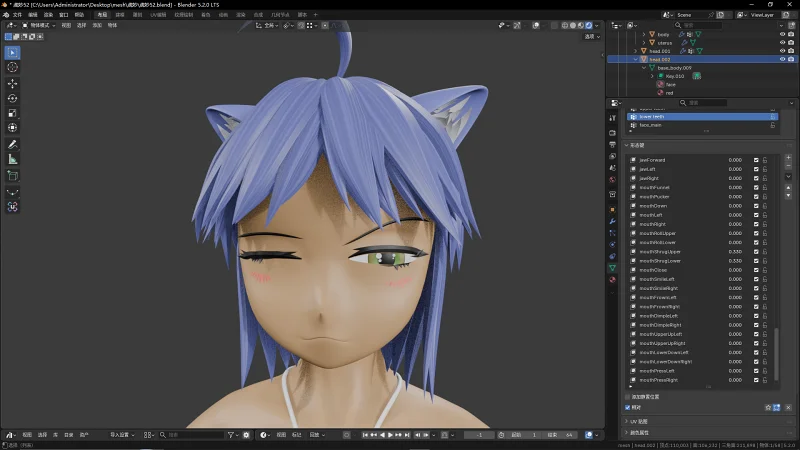800x450 pixels.
Task: Open shape key specials dropdown arrow
Action: coord(788,177)
